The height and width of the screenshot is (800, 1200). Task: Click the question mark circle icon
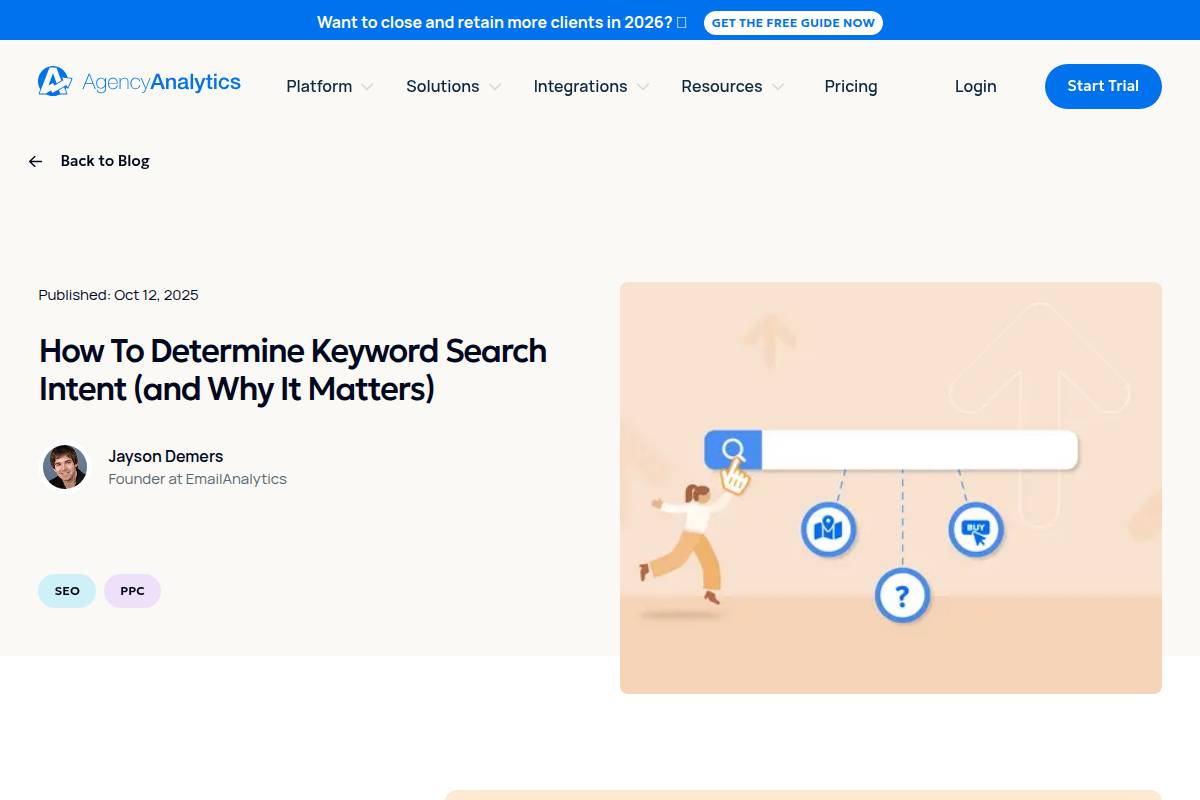point(902,596)
